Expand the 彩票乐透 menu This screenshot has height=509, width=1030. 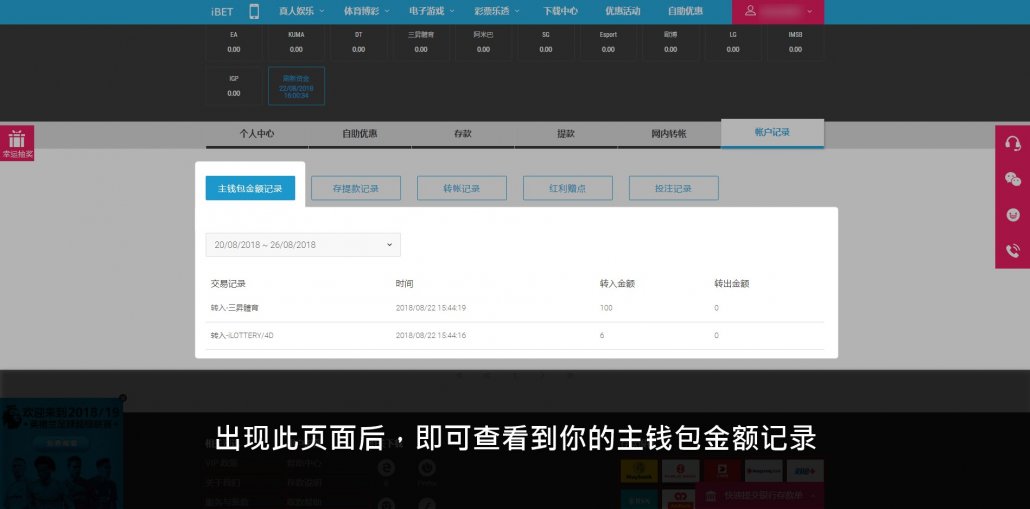[497, 11]
